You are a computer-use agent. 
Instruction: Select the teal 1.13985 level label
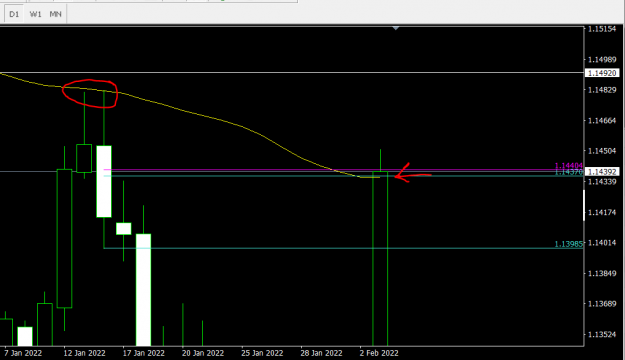(569, 244)
